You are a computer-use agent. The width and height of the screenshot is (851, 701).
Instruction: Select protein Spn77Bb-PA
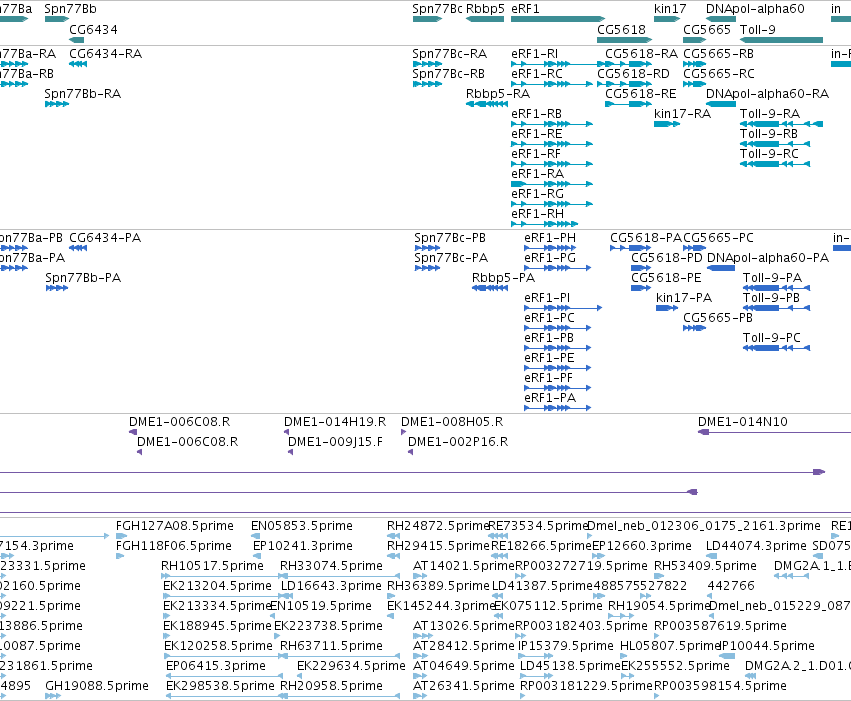(83, 278)
